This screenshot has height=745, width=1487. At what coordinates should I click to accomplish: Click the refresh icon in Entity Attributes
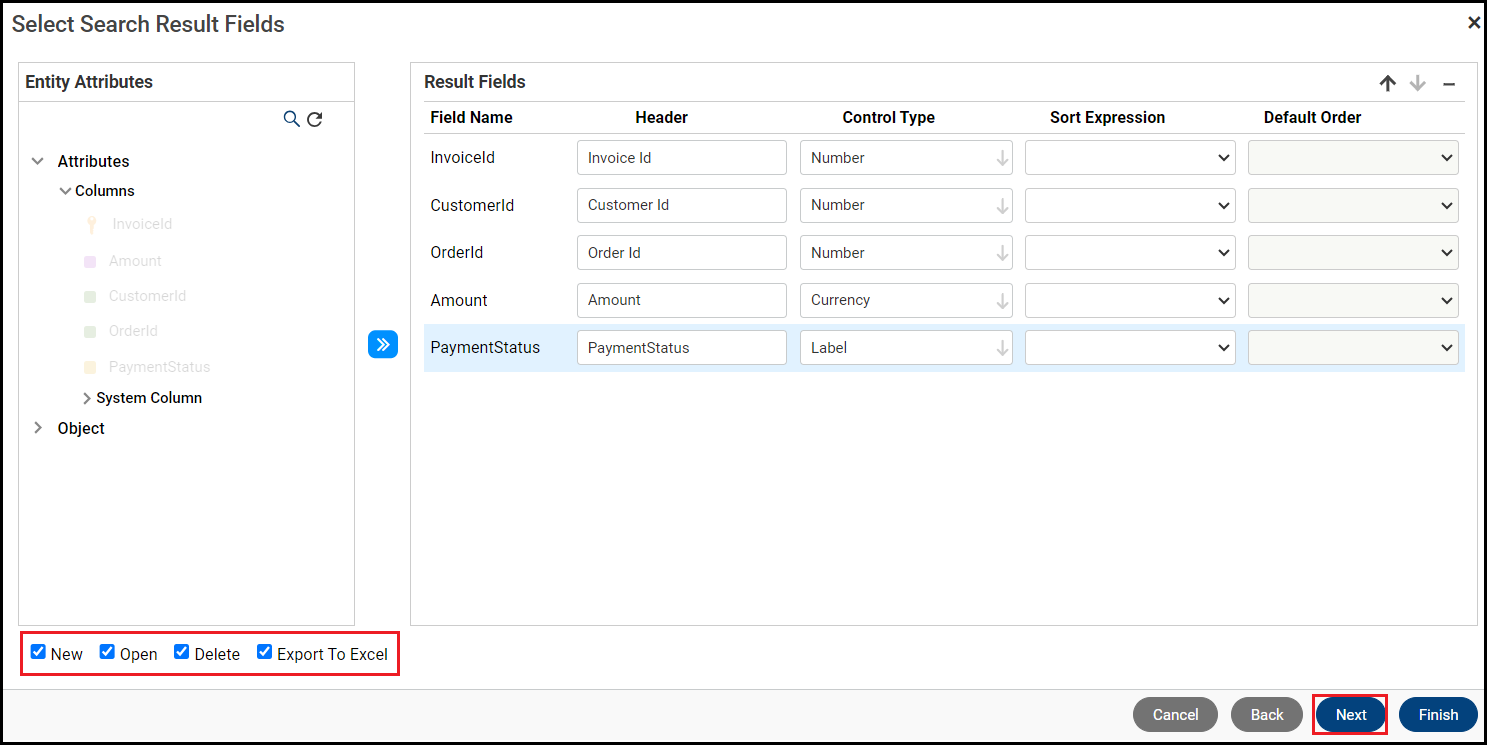(x=314, y=119)
